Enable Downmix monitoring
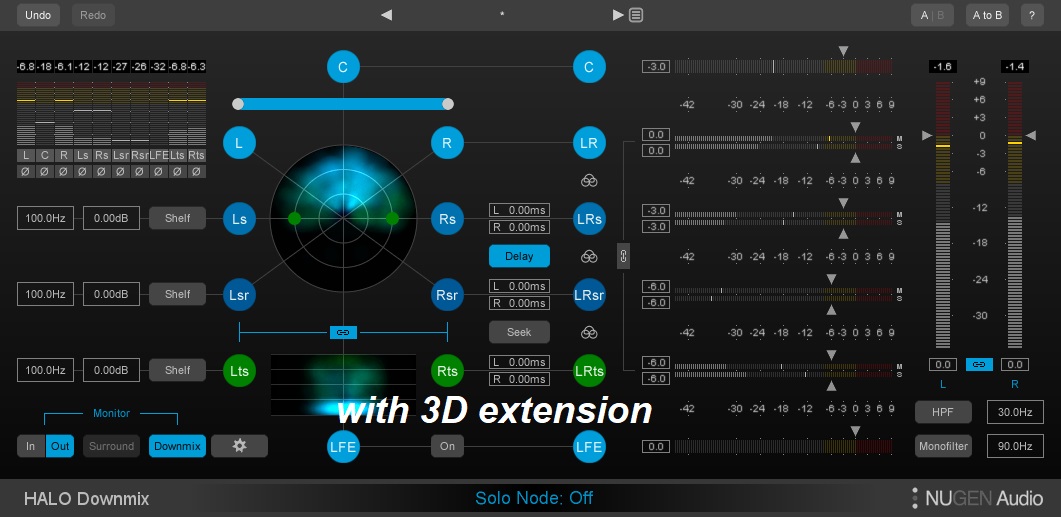The width and height of the screenshot is (1061, 517). click(177, 446)
